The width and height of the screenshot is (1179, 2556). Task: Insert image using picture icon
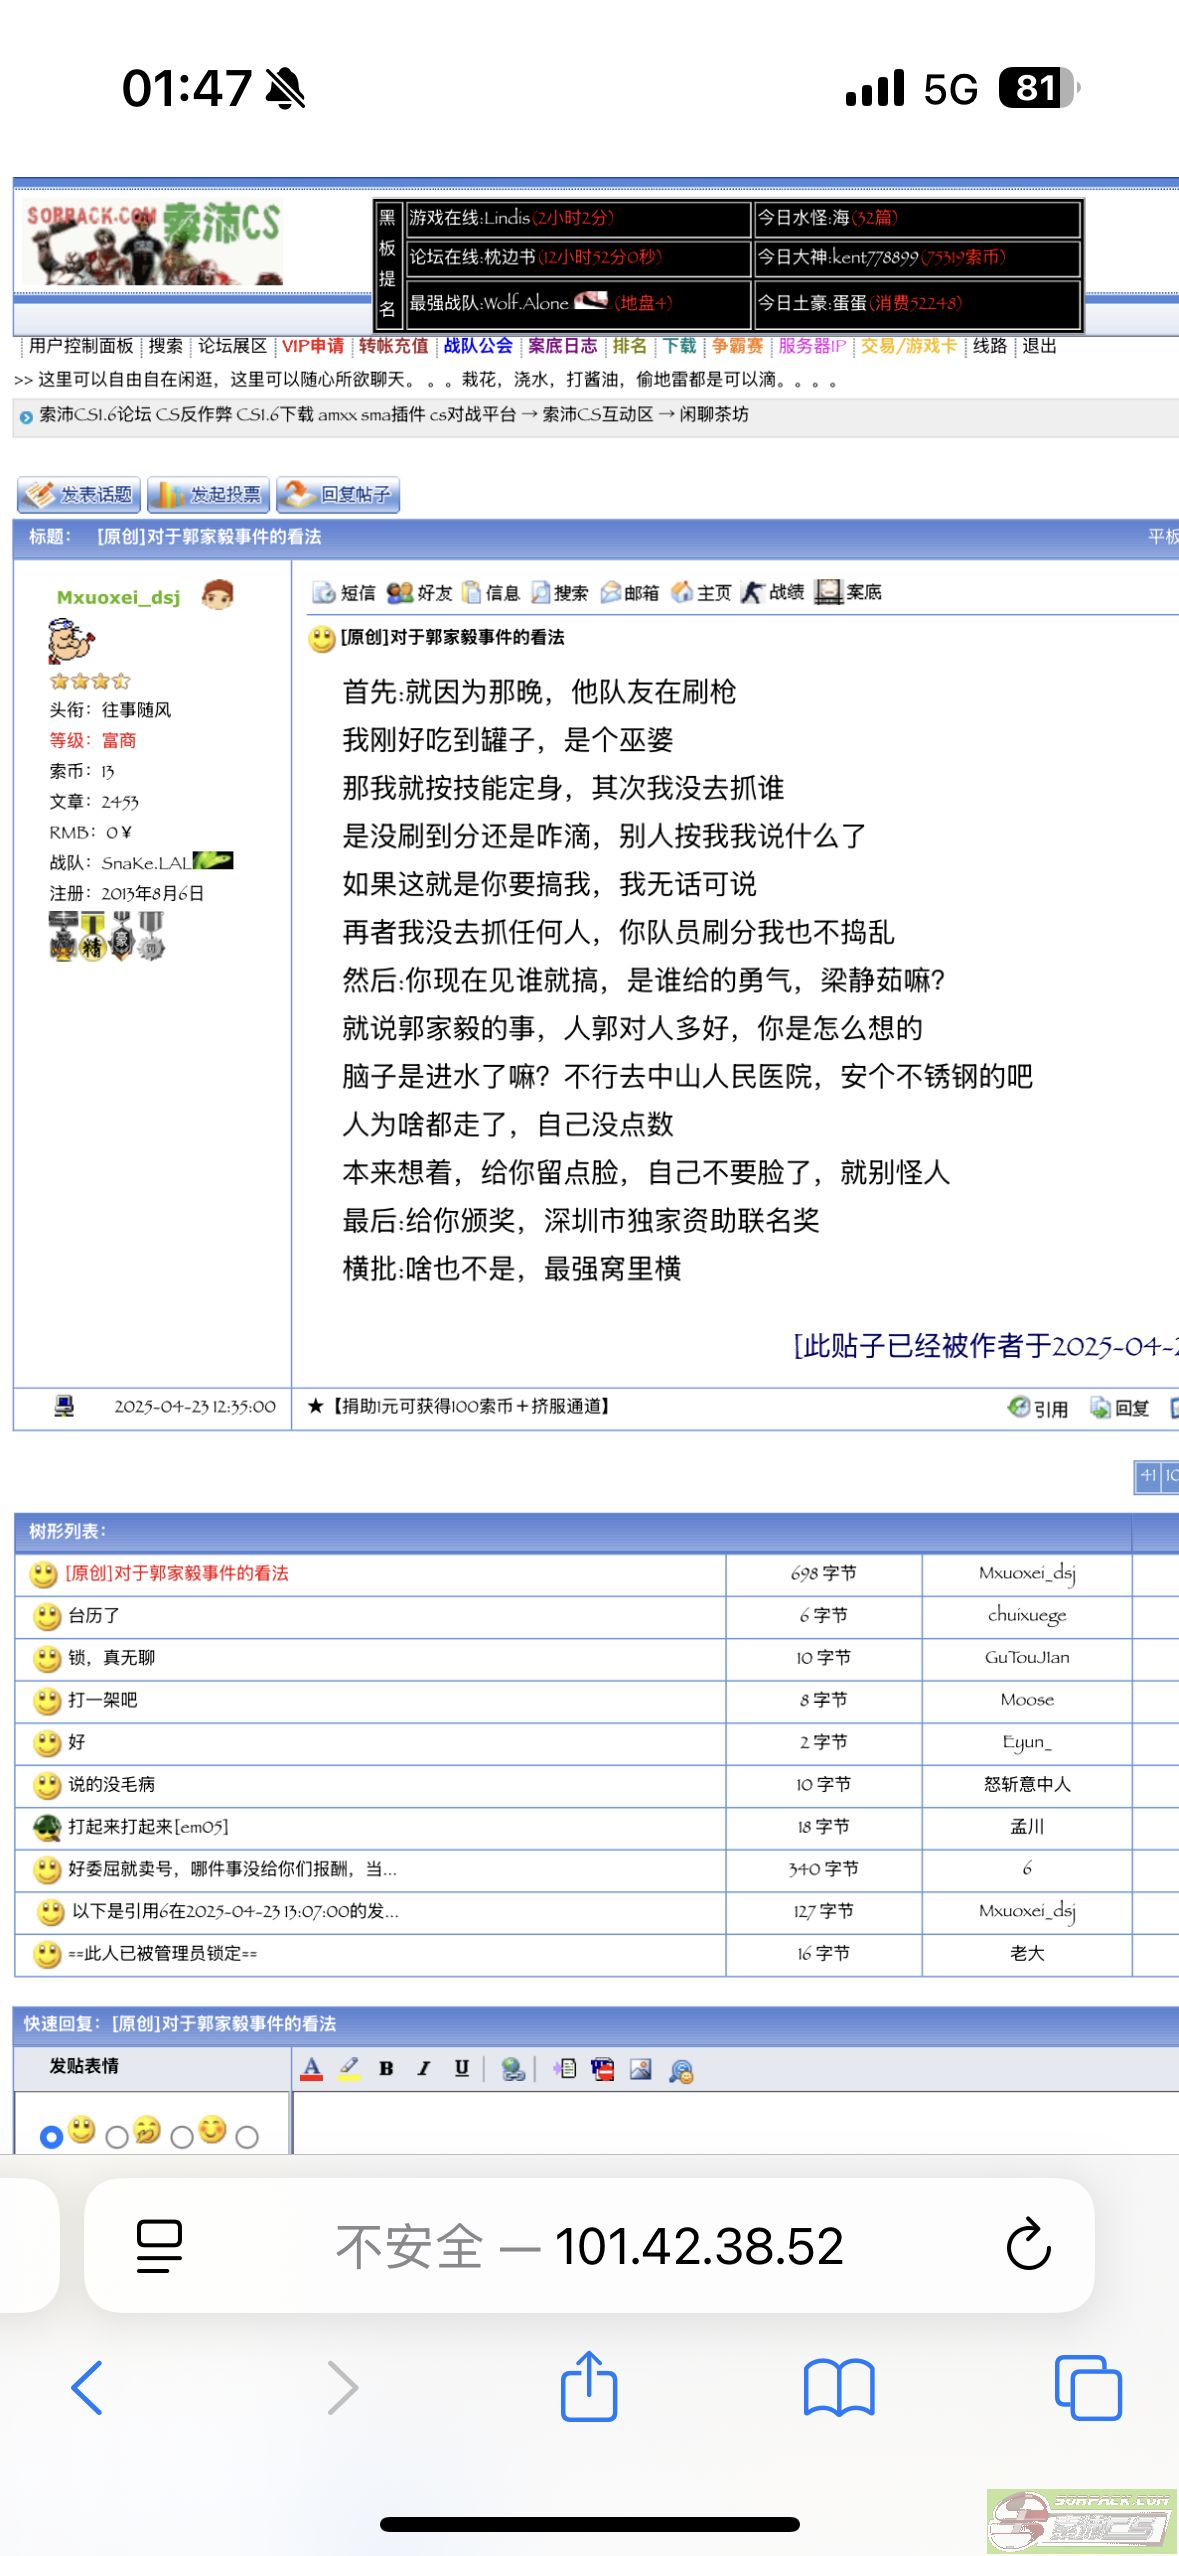641,2069
